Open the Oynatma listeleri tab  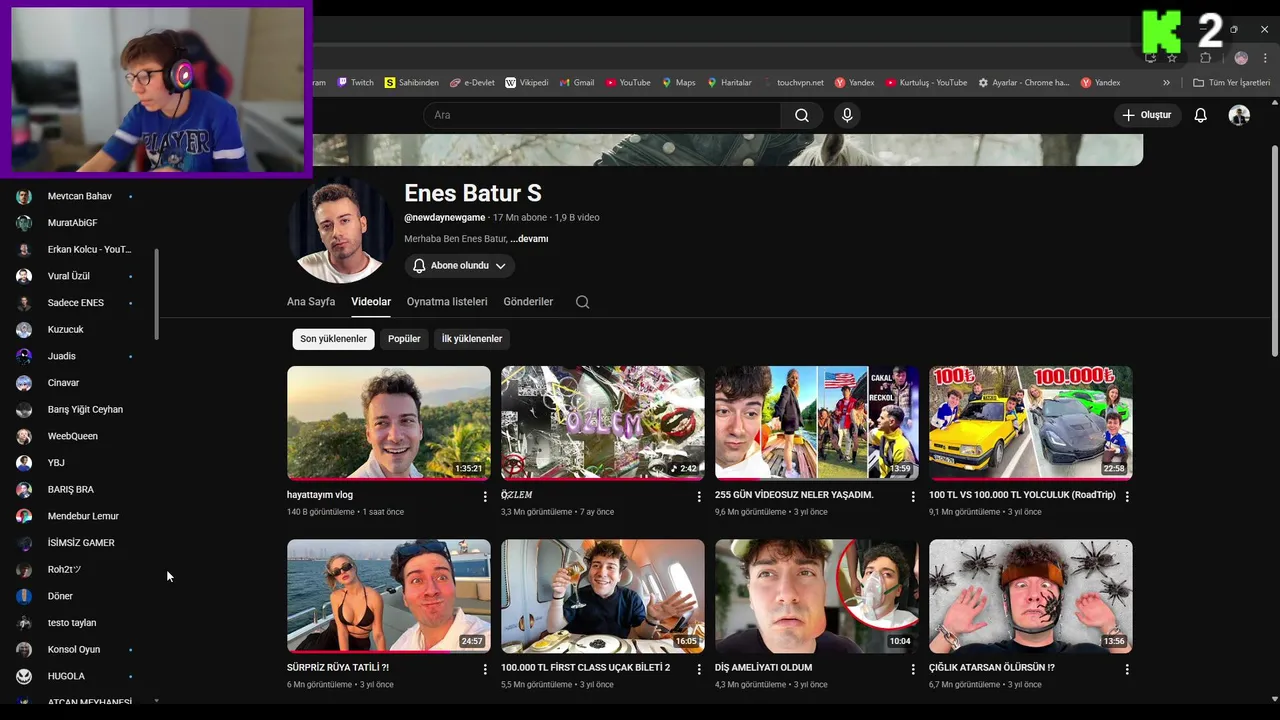click(447, 302)
